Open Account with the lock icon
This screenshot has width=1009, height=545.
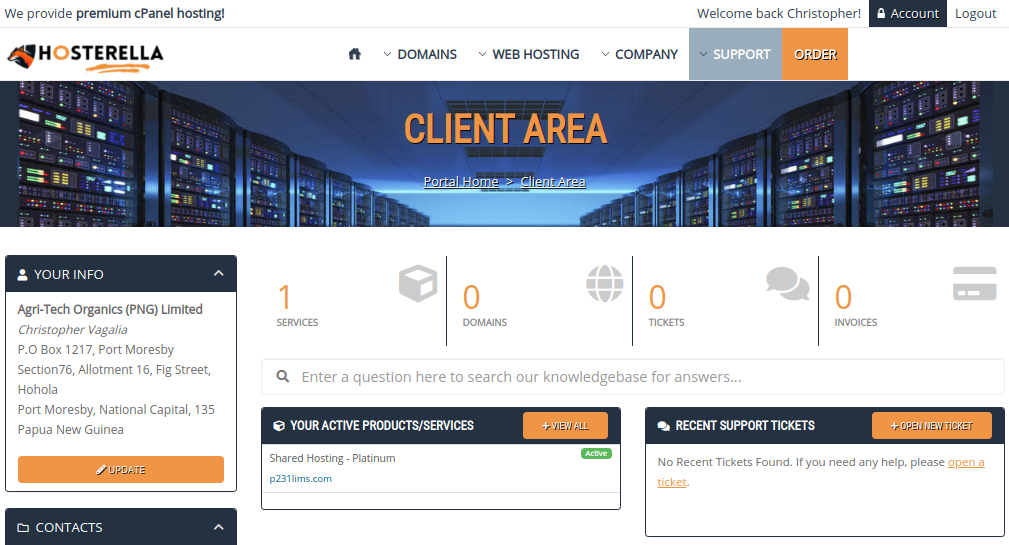(908, 13)
